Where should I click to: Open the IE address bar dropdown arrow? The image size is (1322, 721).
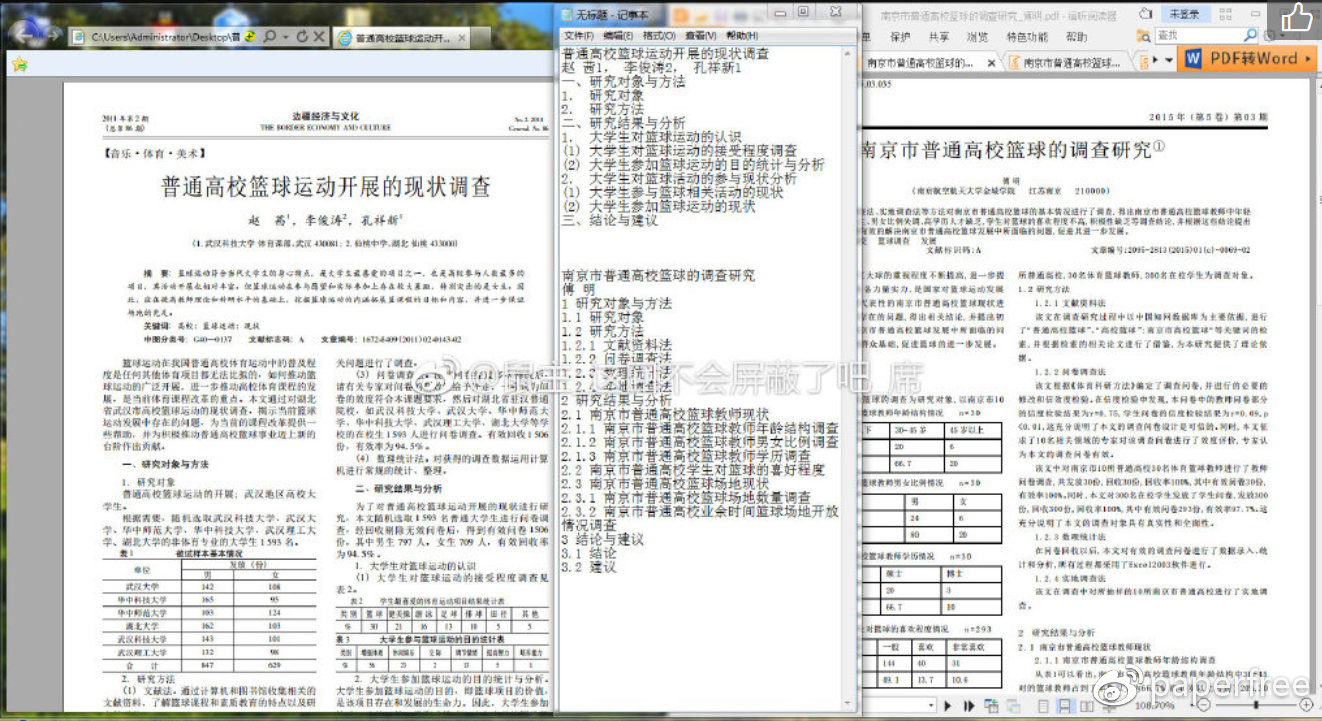(x=285, y=36)
